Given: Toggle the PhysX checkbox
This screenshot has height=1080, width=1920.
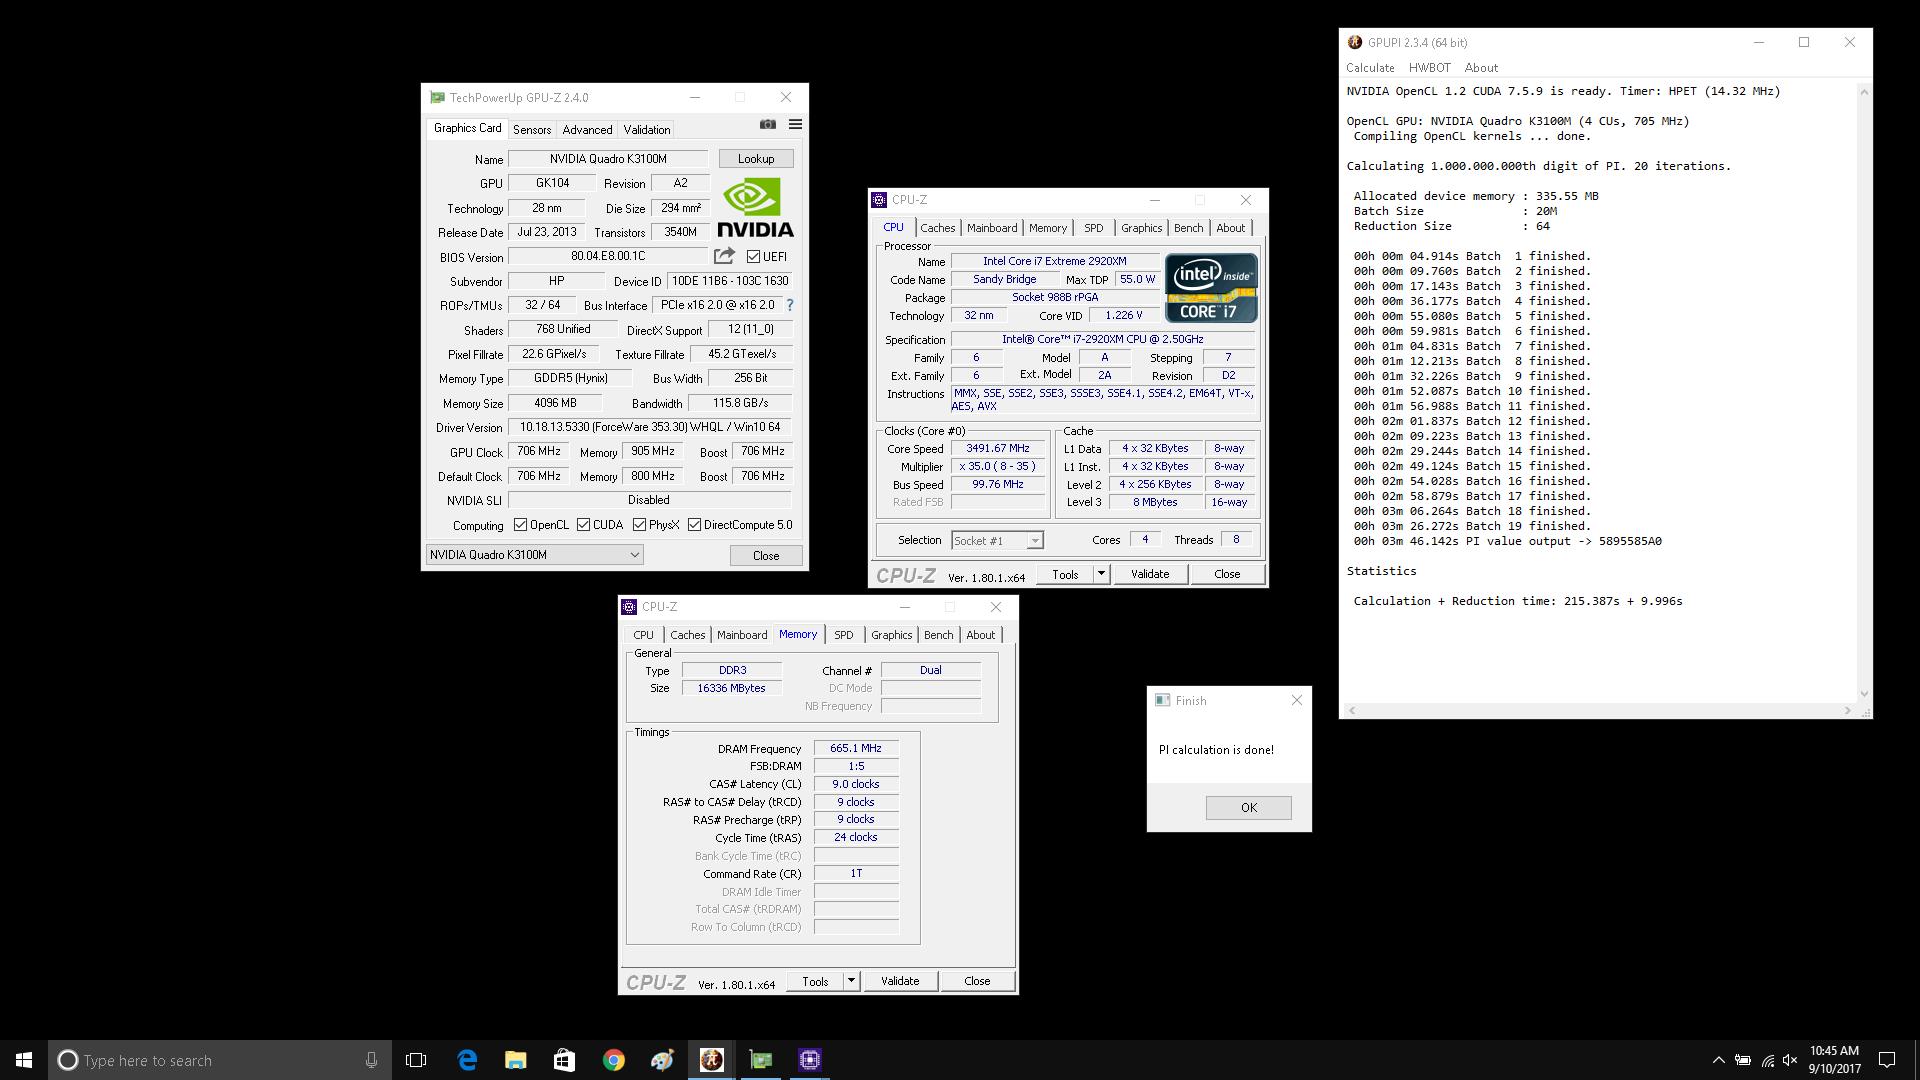Looking at the screenshot, I should click(639, 525).
